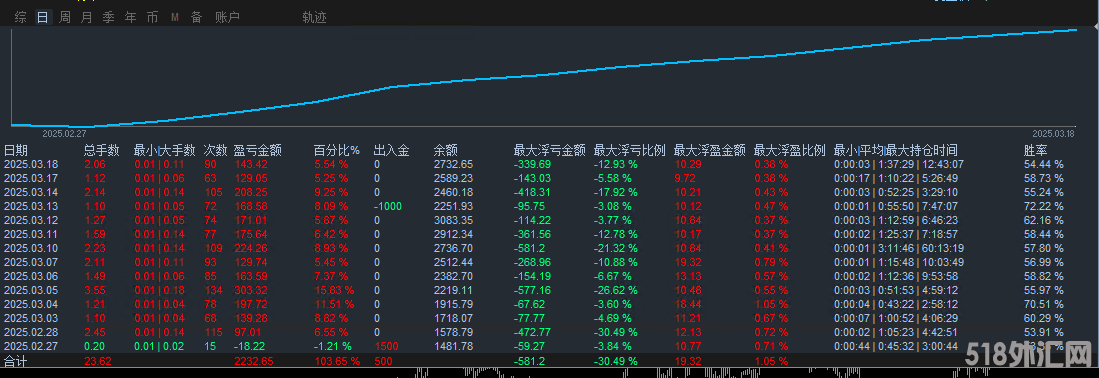
Task: Click win rate 72.22 %
Action: click(1044, 206)
